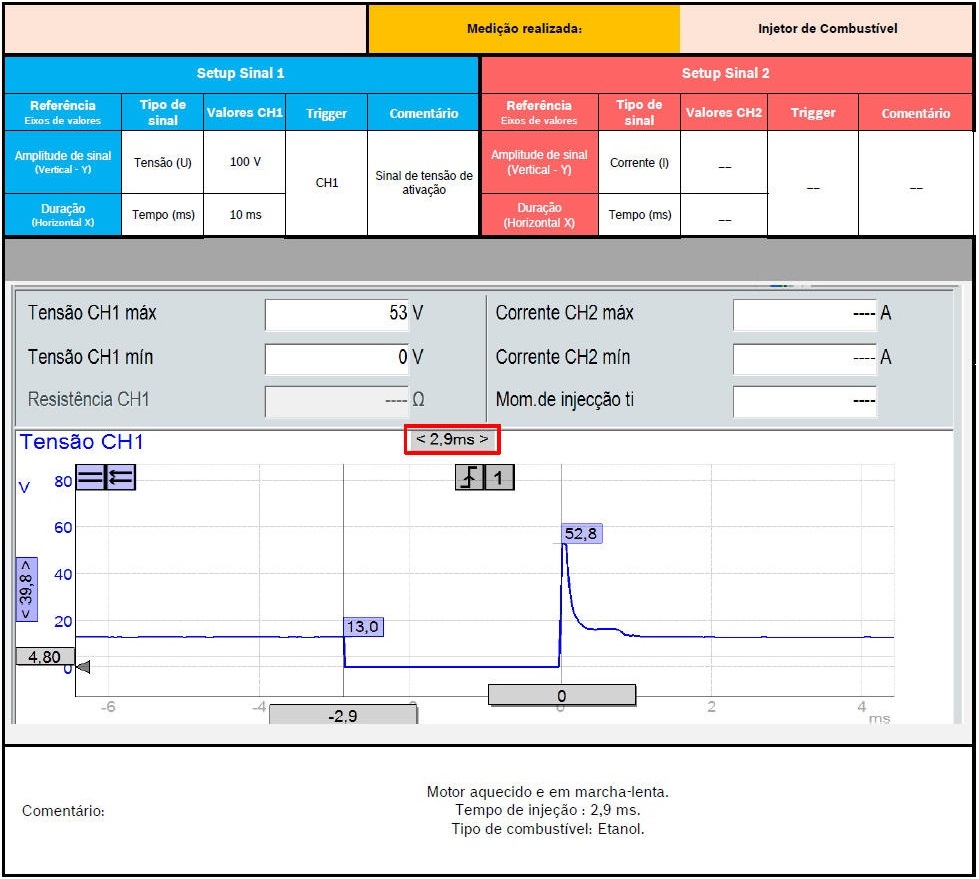Select the -2,9 time cursor handle
The image size is (979, 879).
[343, 715]
